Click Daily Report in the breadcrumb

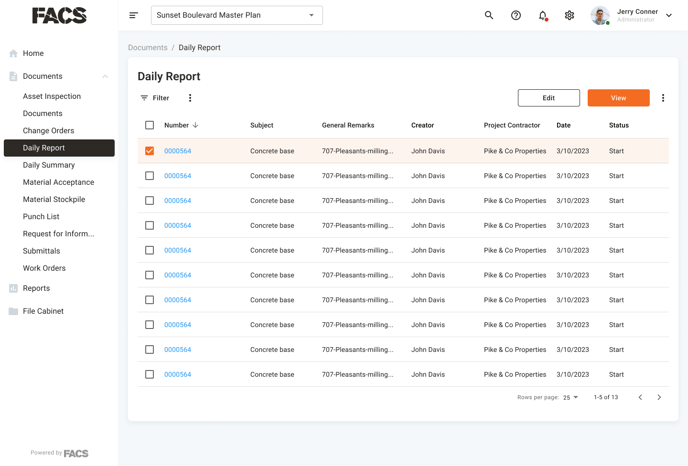[x=199, y=47]
